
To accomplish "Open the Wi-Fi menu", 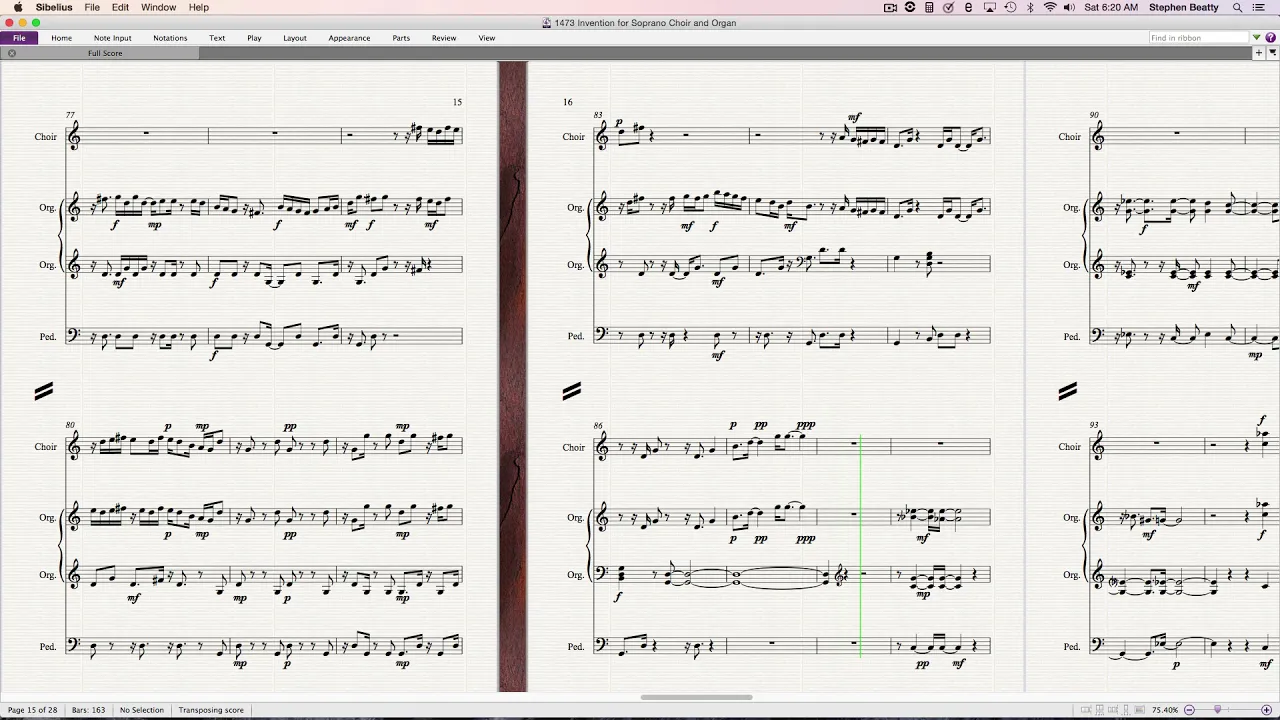I will [x=1050, y=7].
